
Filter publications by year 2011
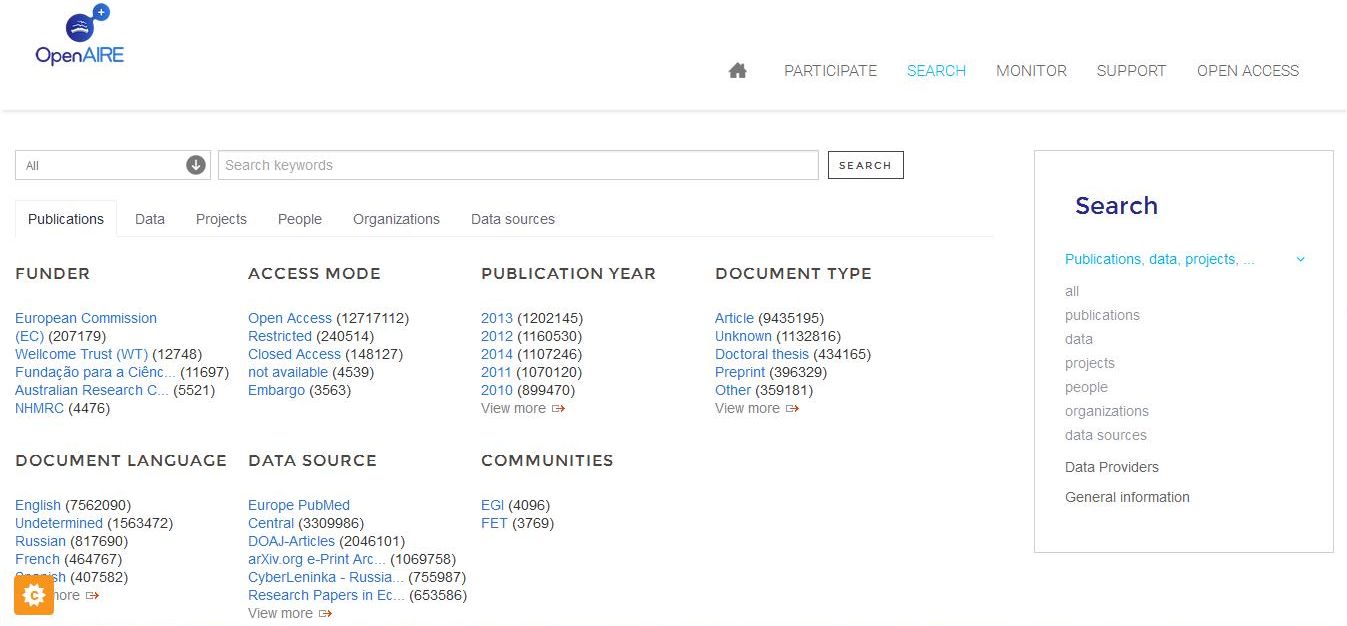(x=497, y=372)
